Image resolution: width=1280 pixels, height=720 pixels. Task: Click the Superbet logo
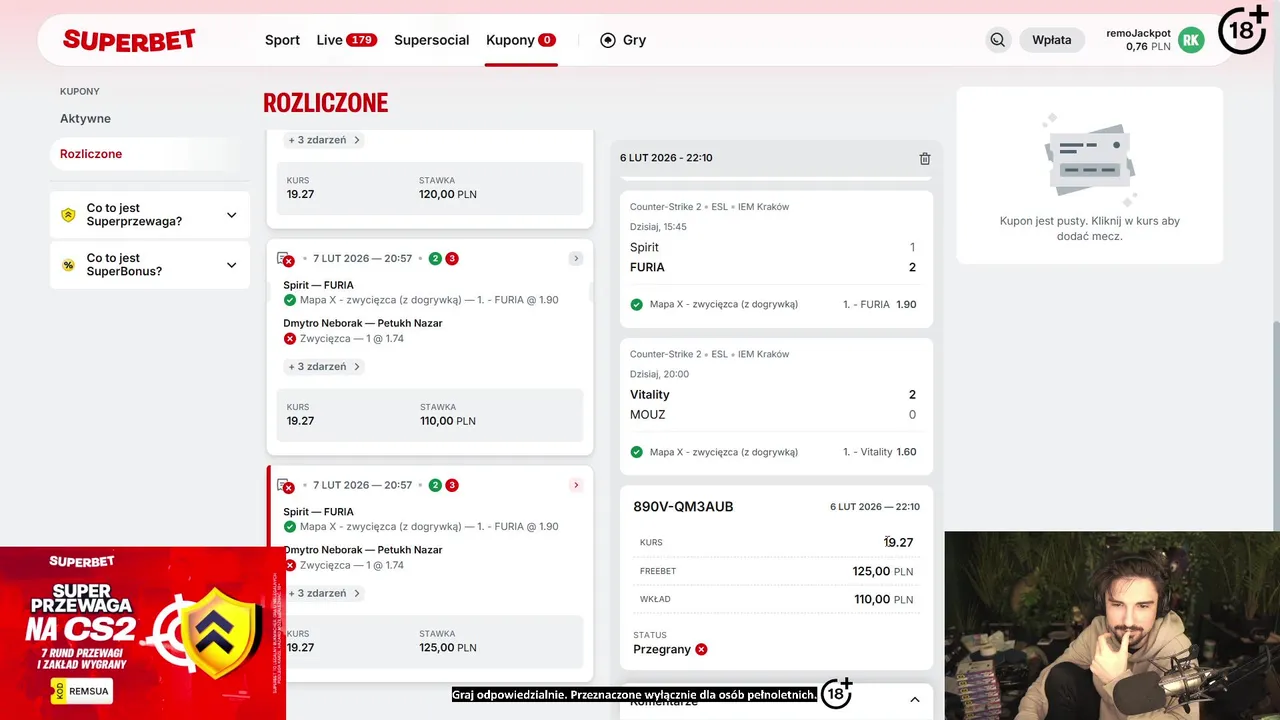point(129,40)
